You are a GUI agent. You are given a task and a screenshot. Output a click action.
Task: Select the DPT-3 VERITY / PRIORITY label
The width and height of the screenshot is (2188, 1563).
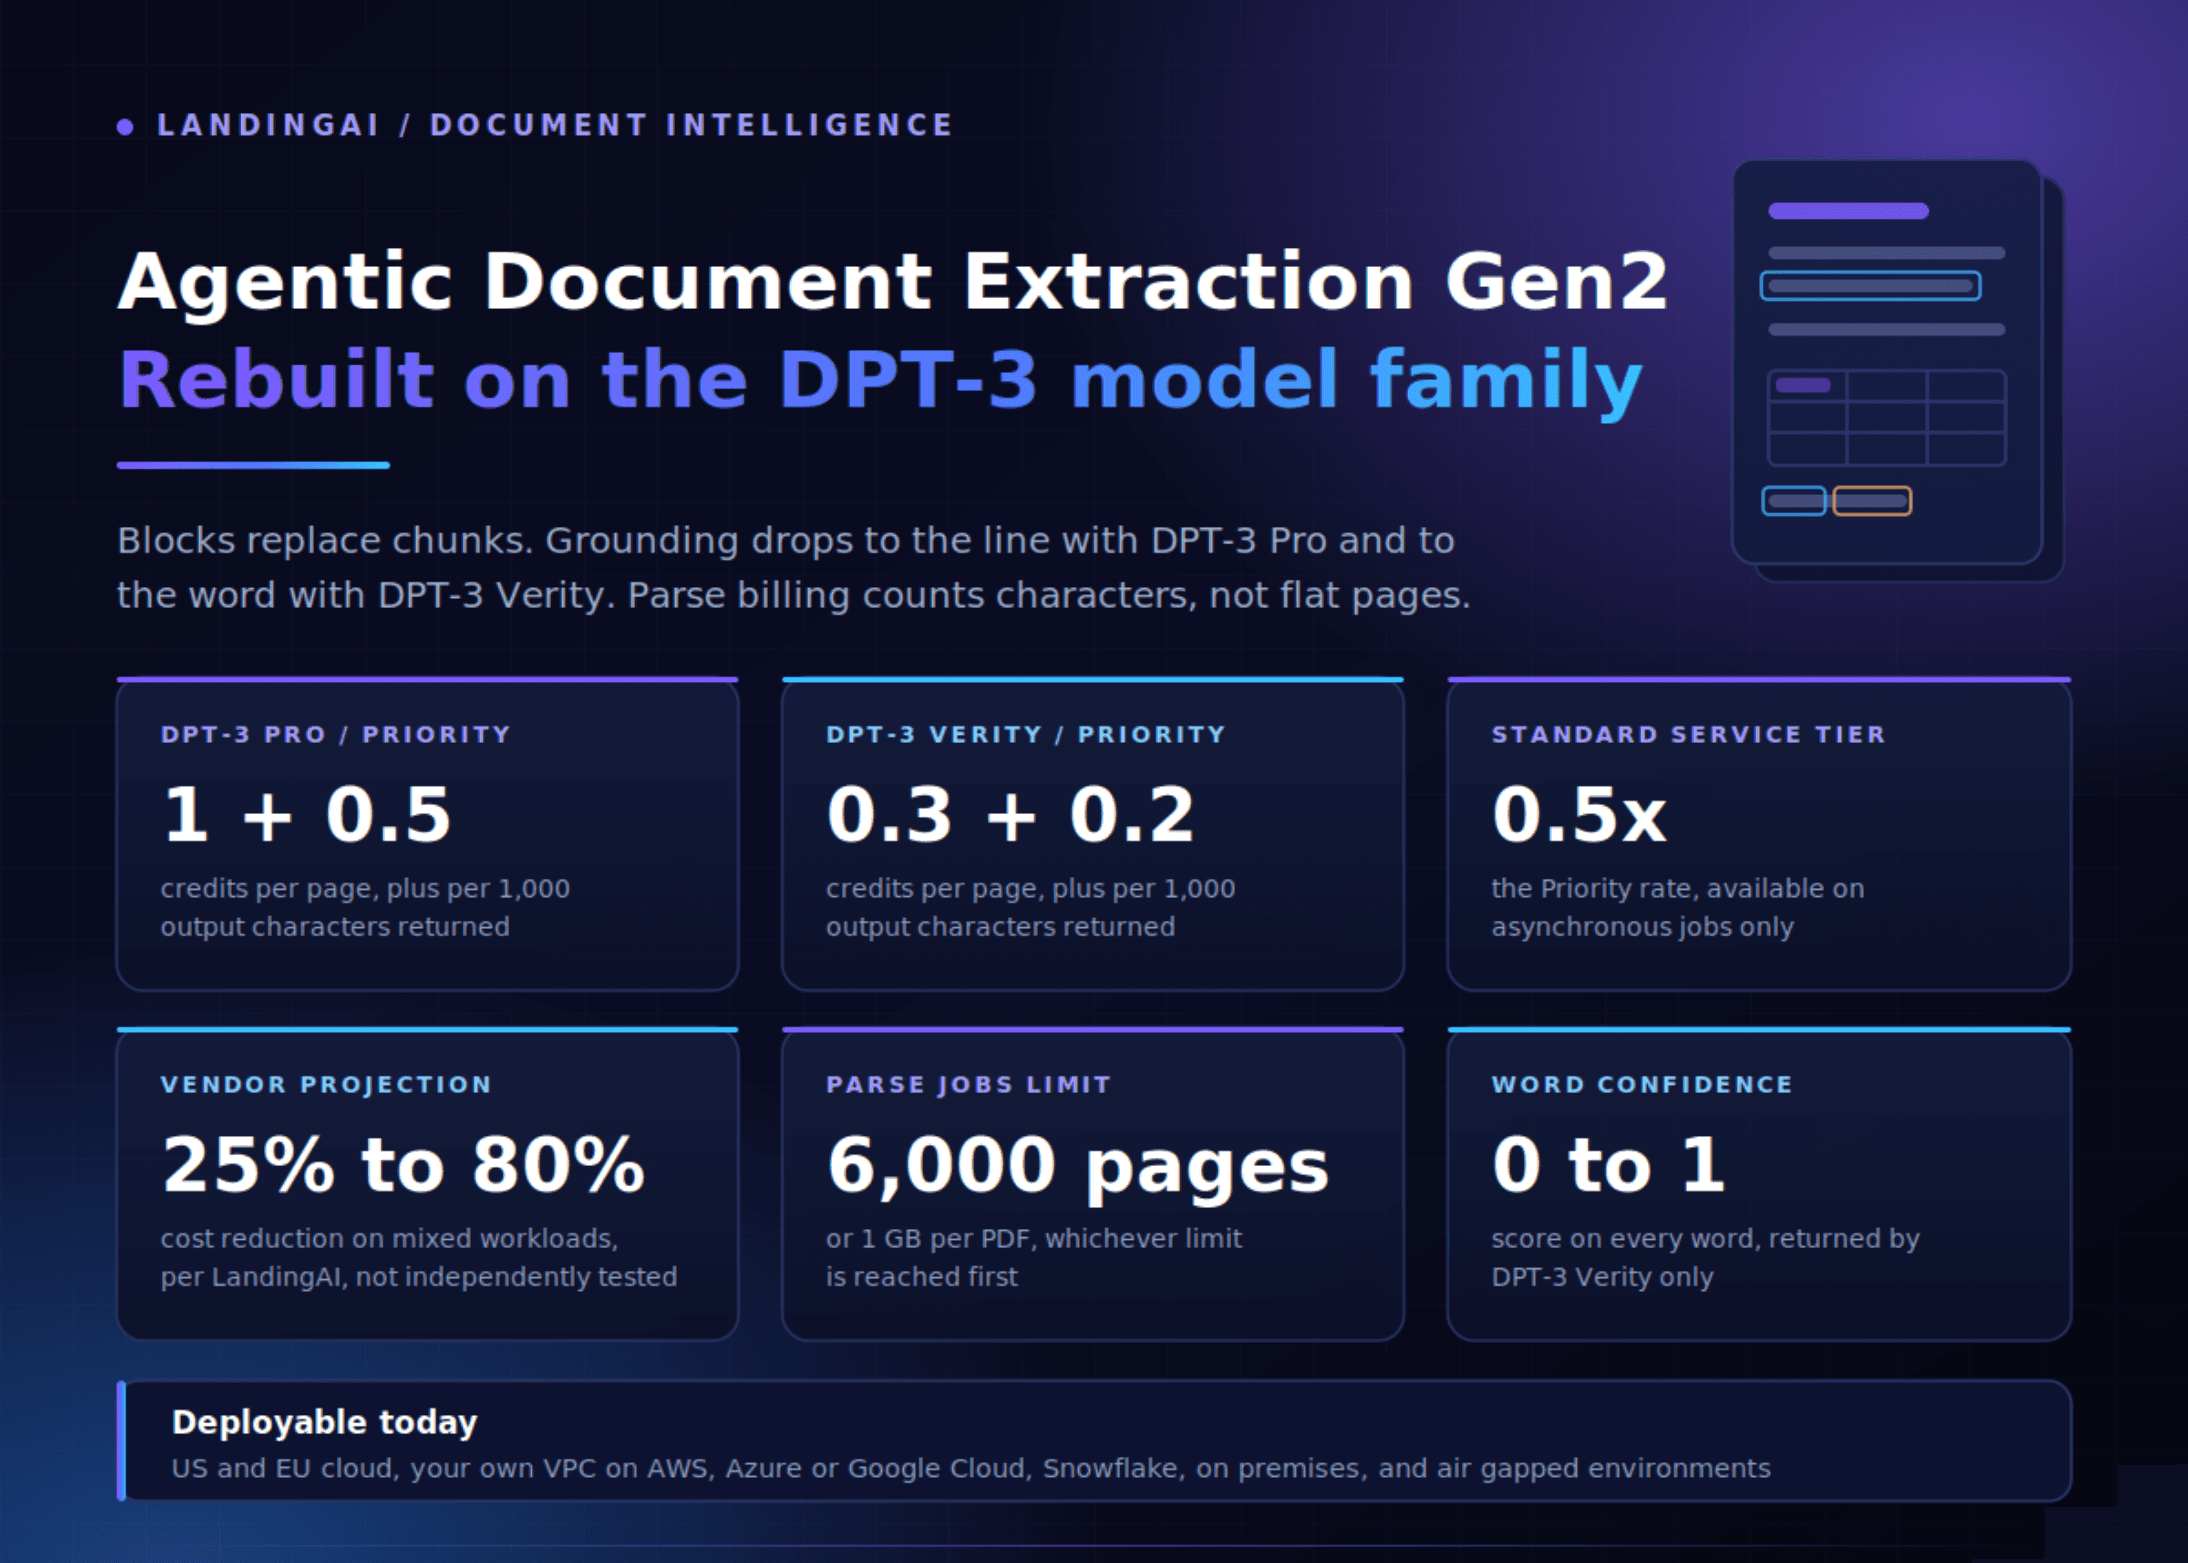point(1026,734)
